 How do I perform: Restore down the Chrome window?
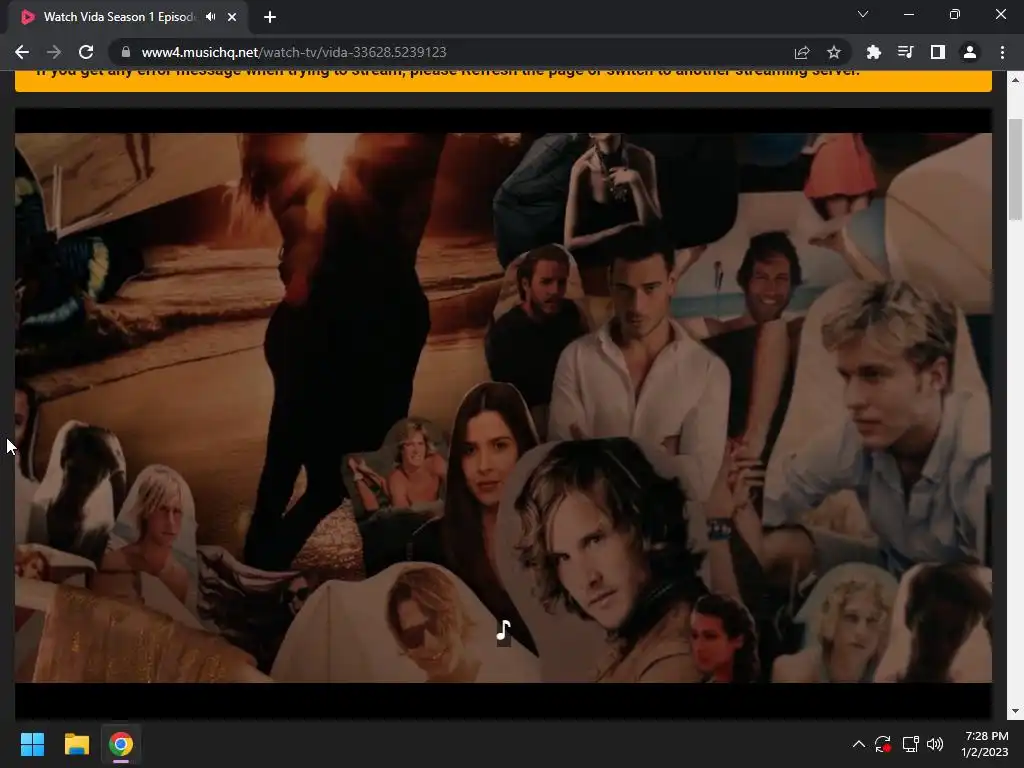955,14
